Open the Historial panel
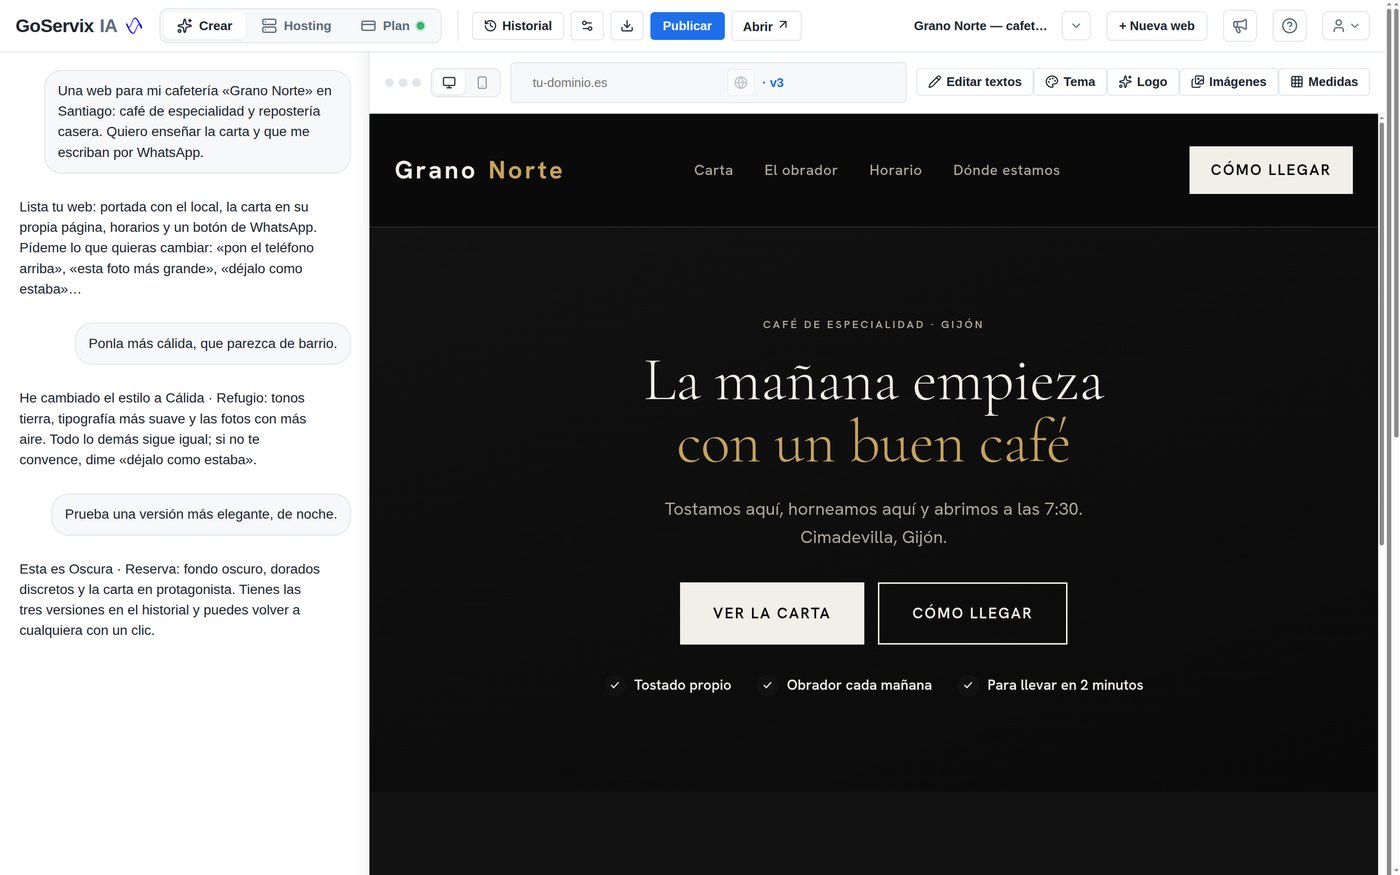This screenshot has width=1400, height=875. click(x=518, y=26)
